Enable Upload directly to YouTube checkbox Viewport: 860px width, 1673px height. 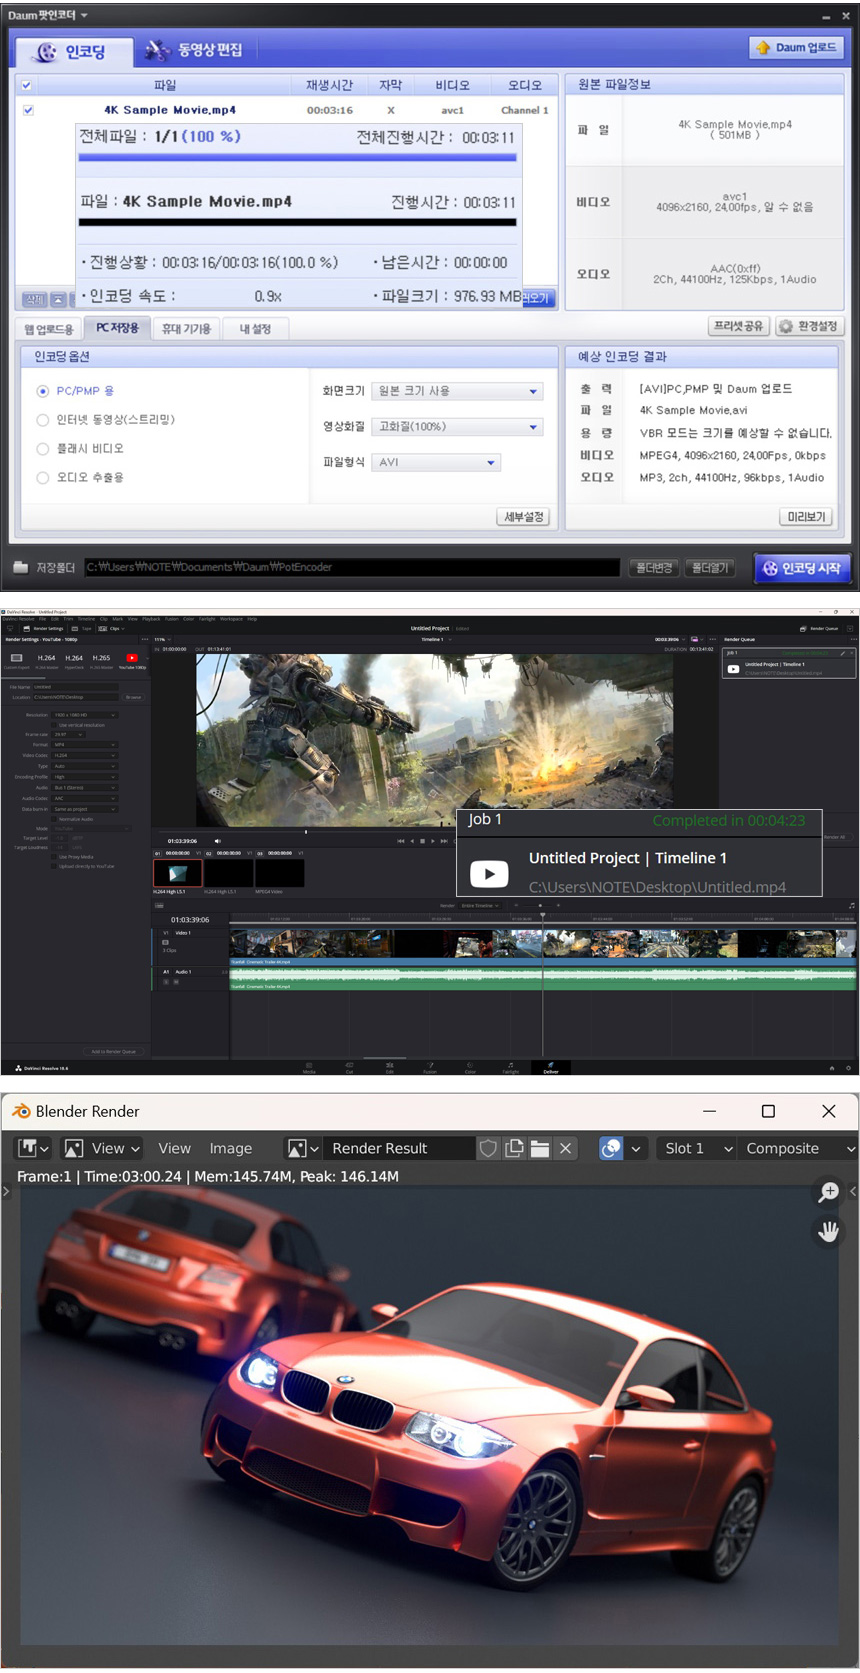tap(53, 866)
